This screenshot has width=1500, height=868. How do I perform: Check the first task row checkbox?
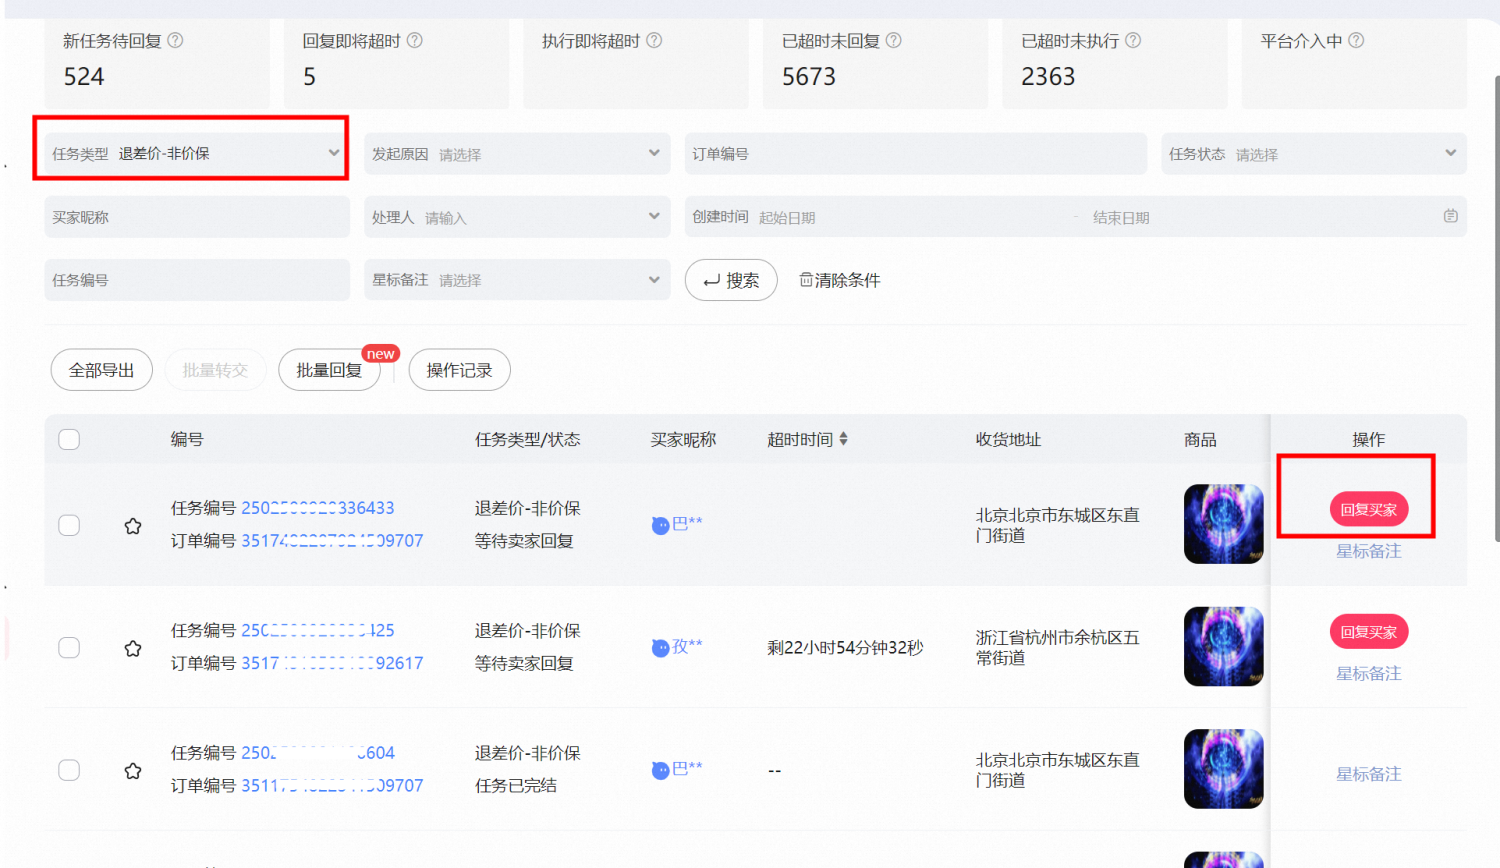coord(69,525)
